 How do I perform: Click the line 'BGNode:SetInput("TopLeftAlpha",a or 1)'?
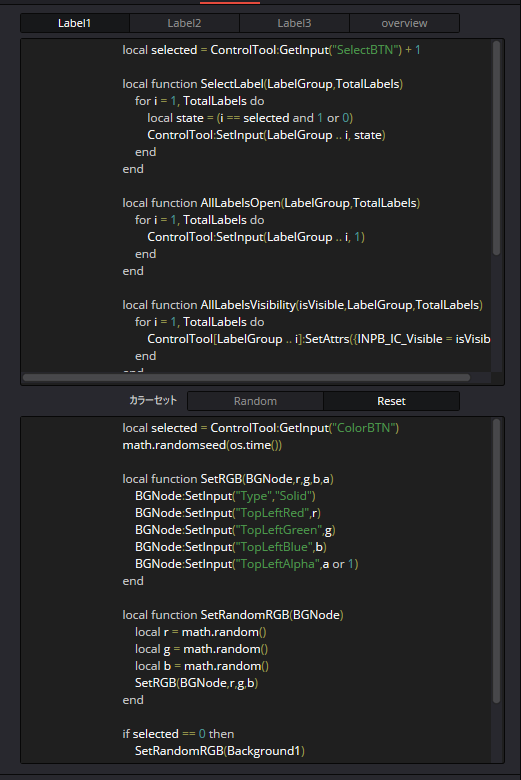click(247, 564)
